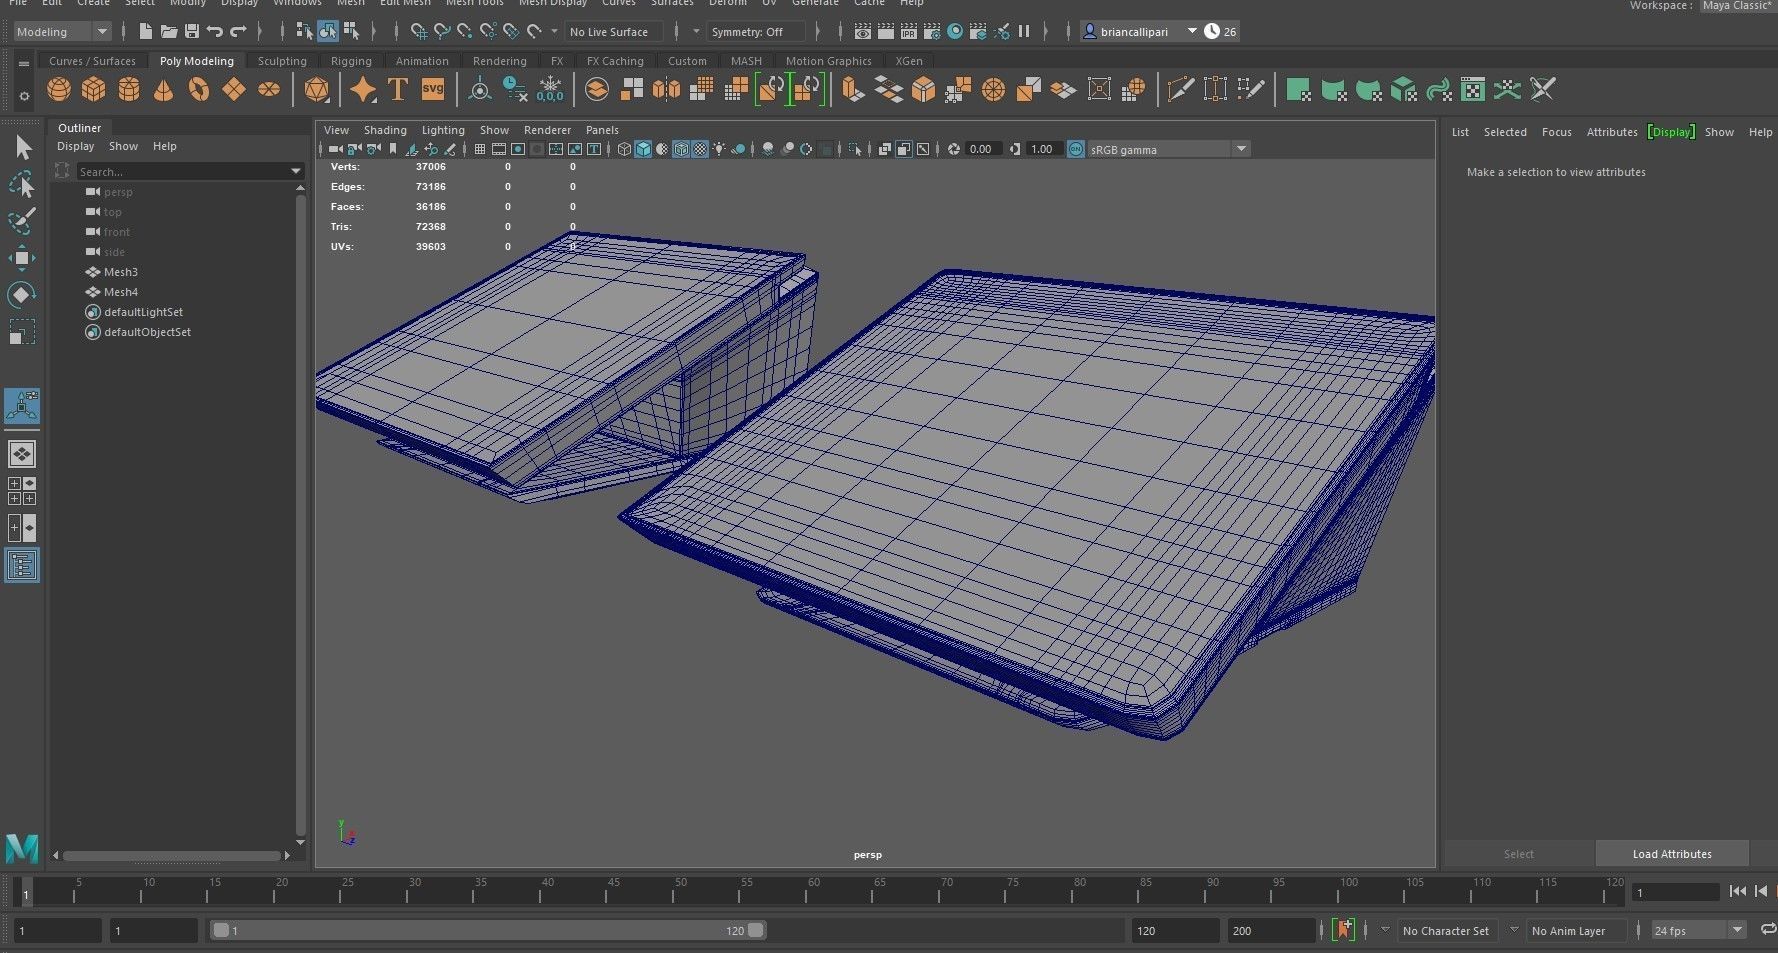The width and height of the screenshot is (1778, 953).
Task: Click the green UV planar mapping icon
Action: [1298, 90]
